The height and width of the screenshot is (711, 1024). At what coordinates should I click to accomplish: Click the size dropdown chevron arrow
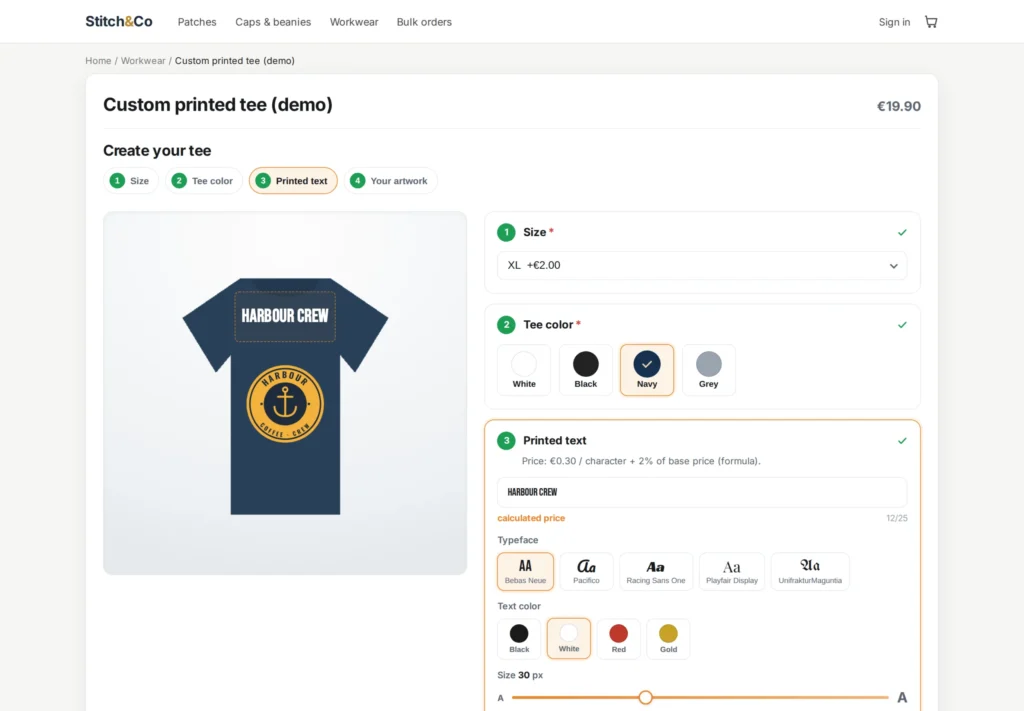click(x=893, y=266)
